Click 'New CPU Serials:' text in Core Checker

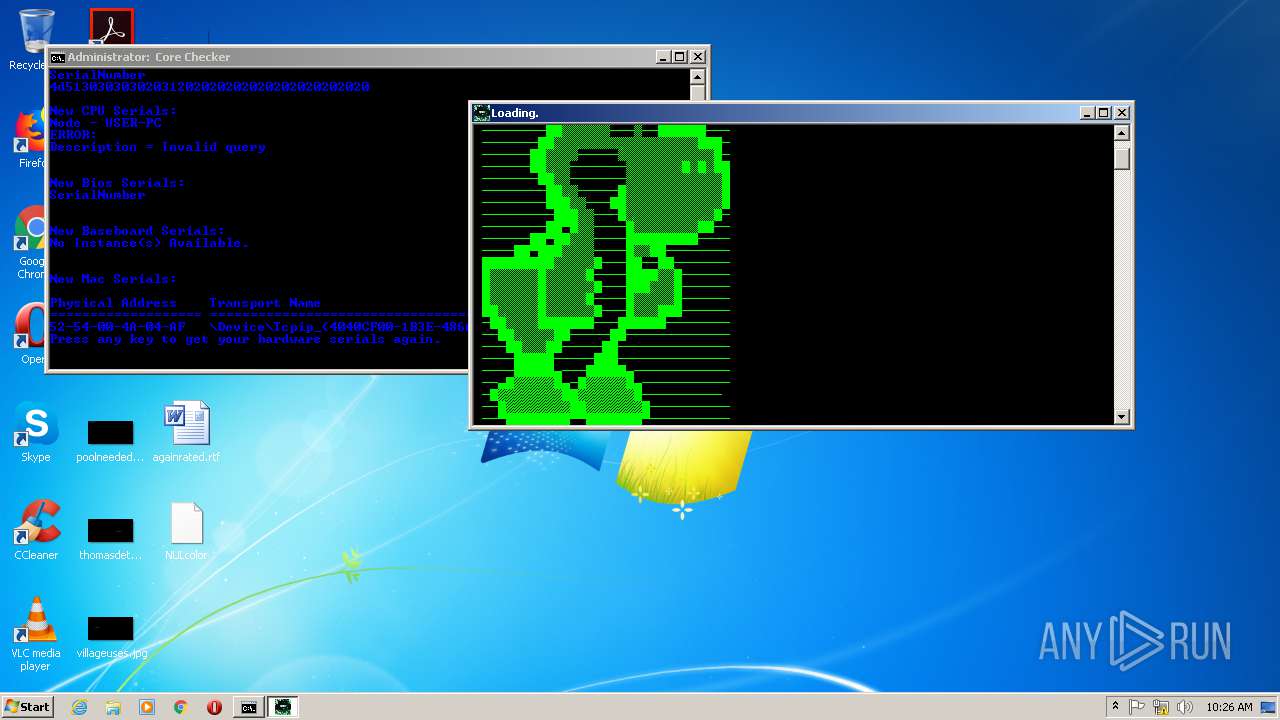(113, 111)
